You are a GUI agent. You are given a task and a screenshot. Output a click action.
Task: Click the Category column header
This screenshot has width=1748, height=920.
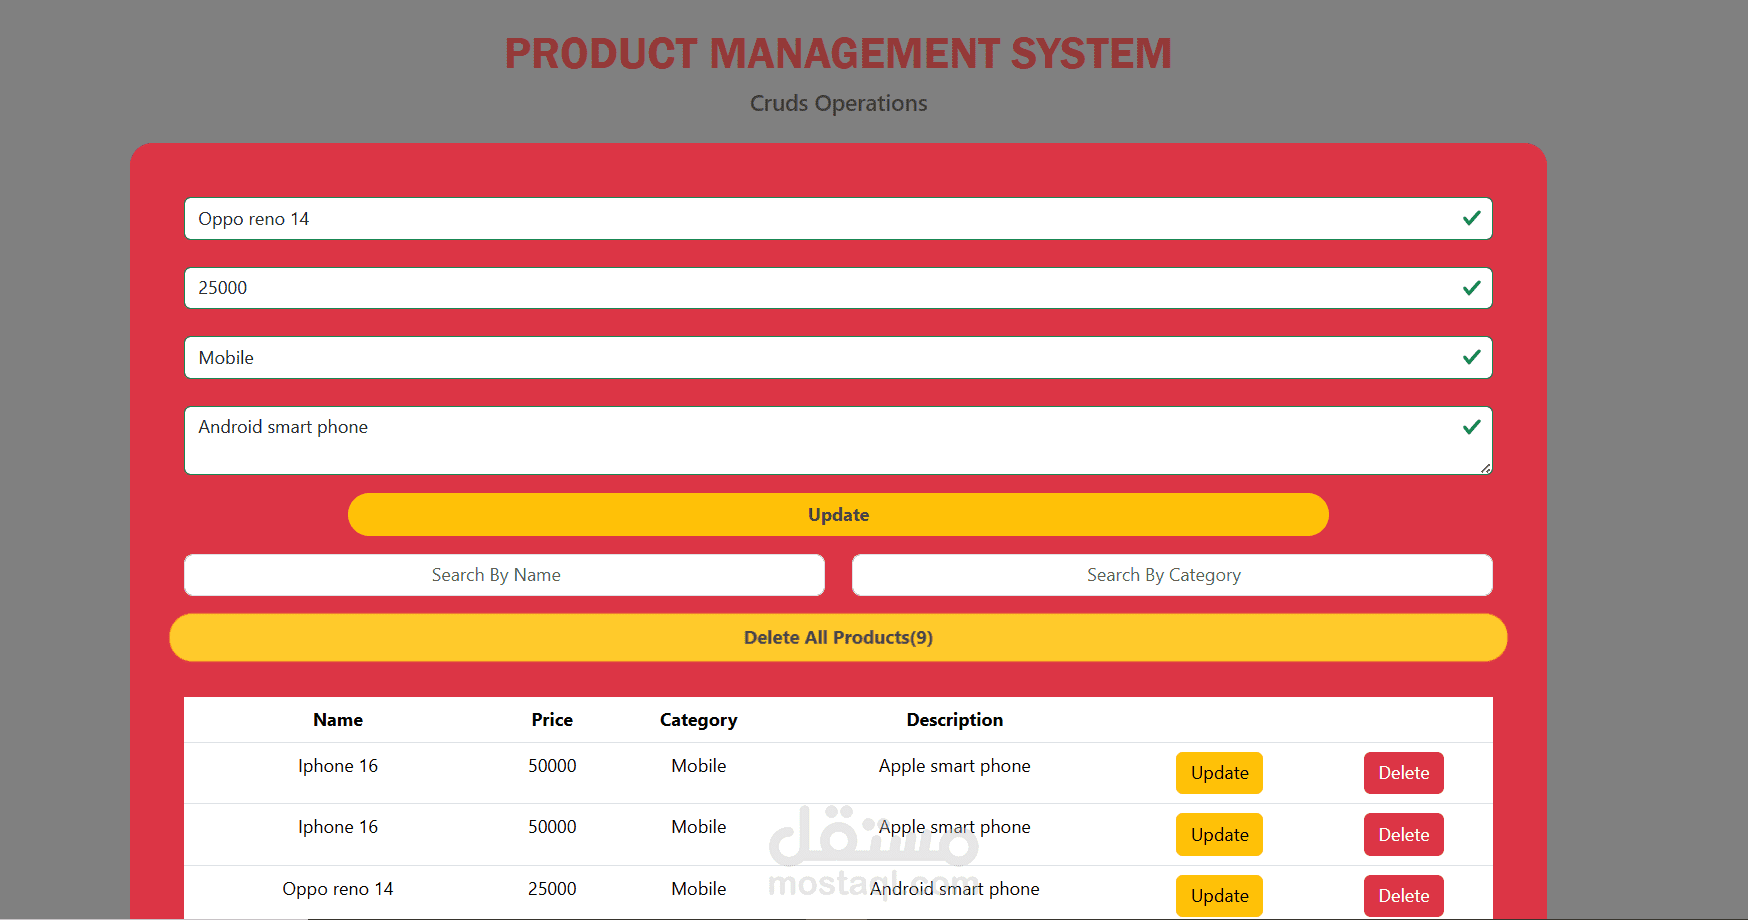698,720
